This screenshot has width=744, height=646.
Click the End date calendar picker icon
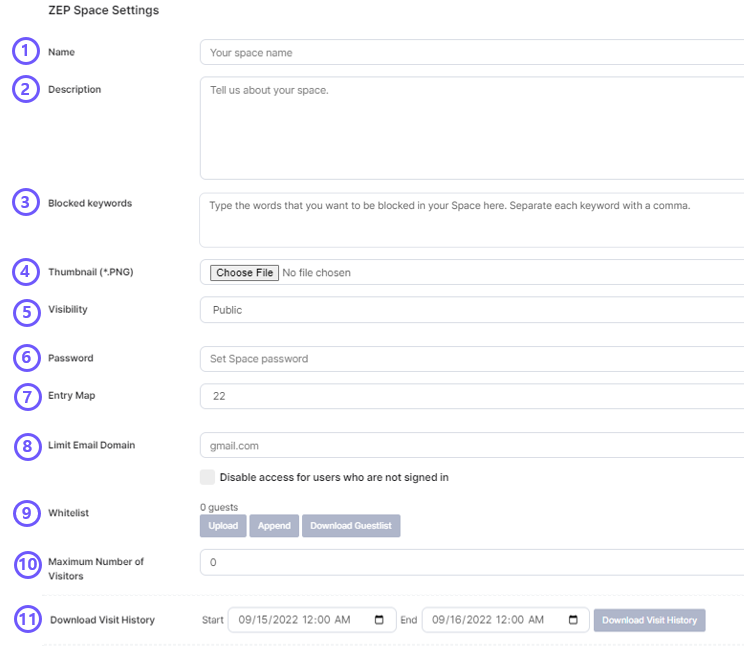click(x=573, y=620)
